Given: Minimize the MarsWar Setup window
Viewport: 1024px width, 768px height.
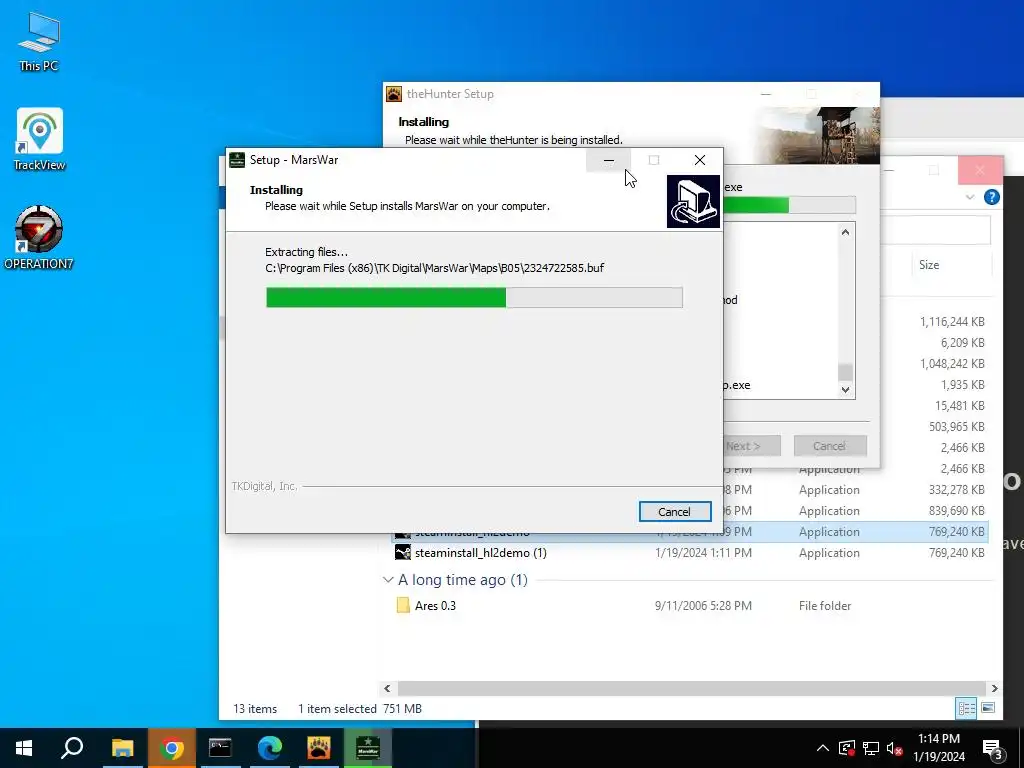Looking at the screenshot, I should click(x=609, y=160).
